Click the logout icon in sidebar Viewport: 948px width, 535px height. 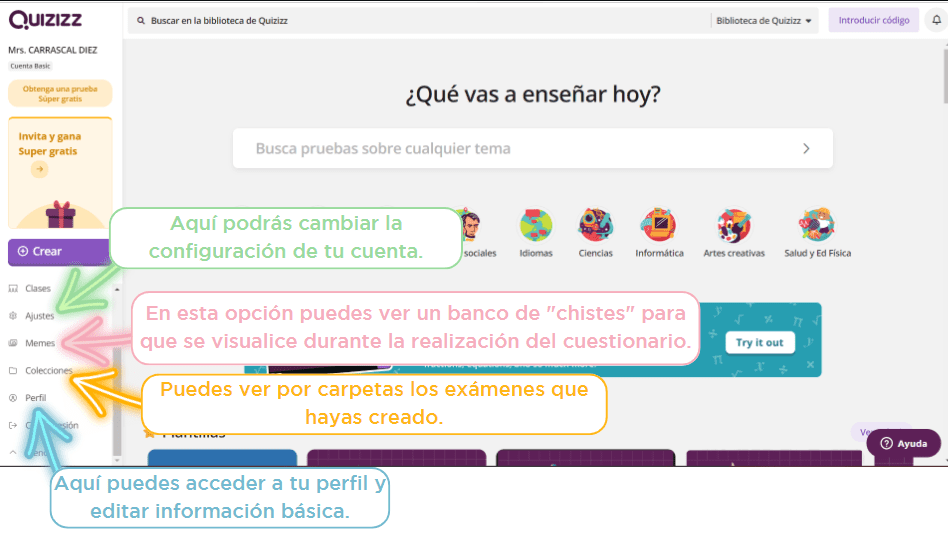(13, 426)
